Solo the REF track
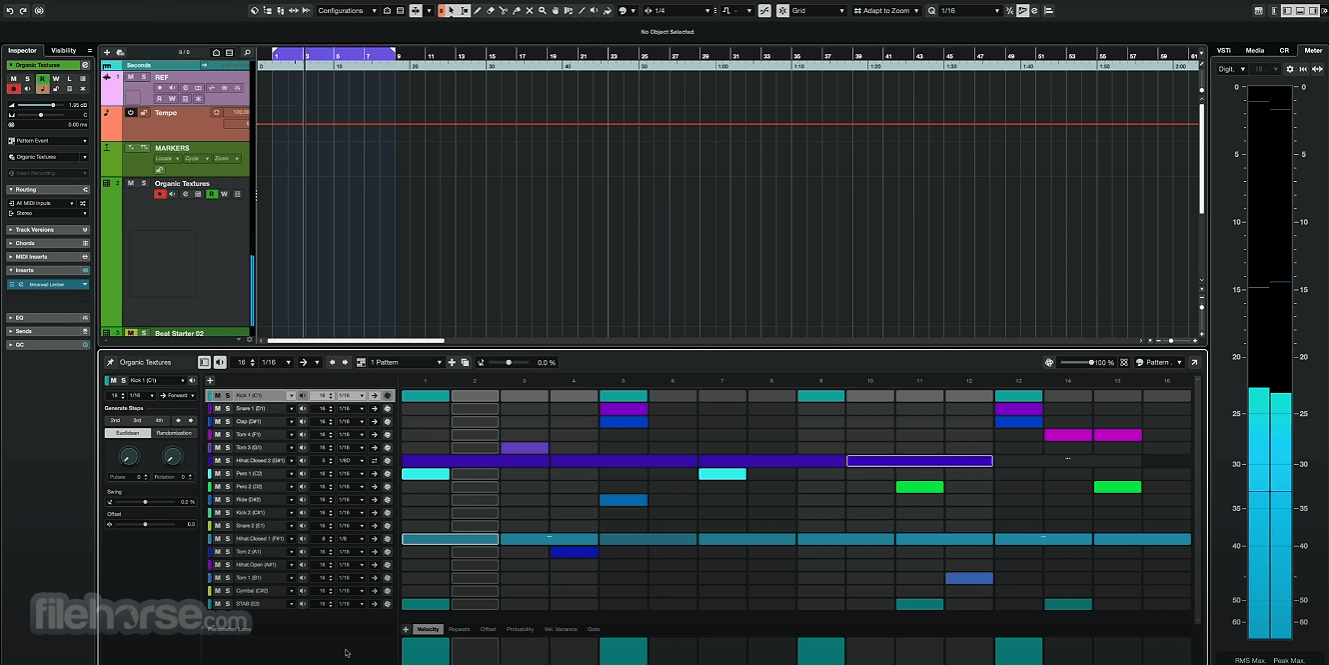Screen dimensions: 1329x665 144,77
